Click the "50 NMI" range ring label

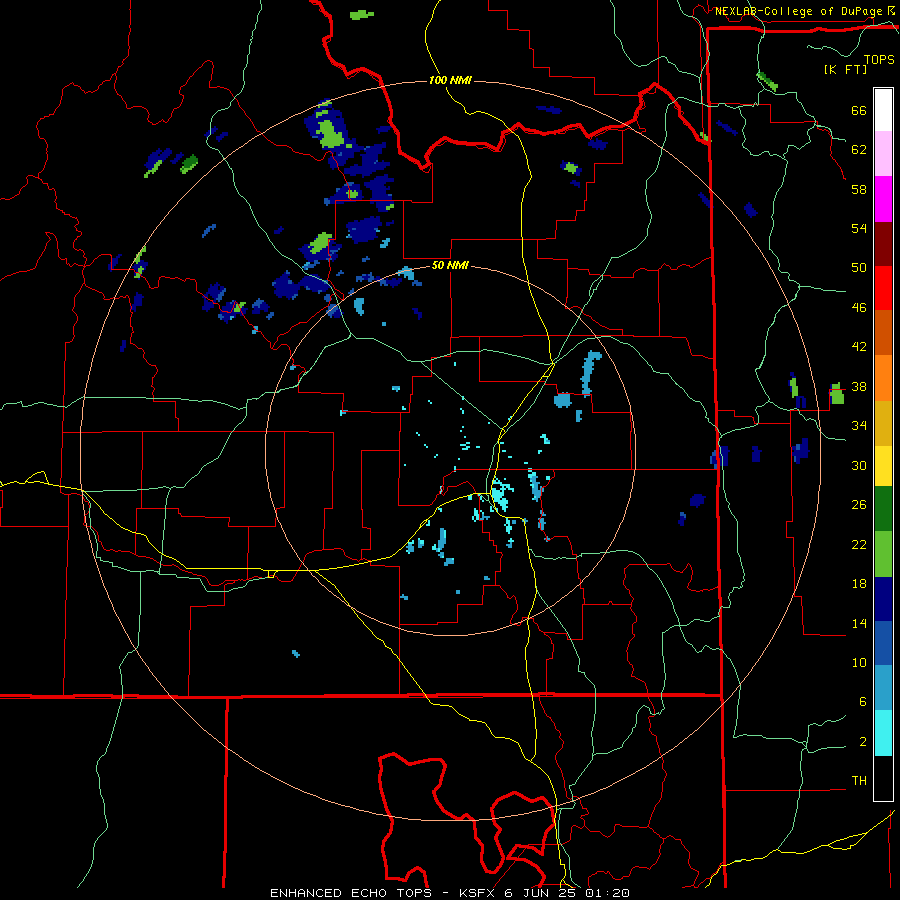click(x=450, y=266)
